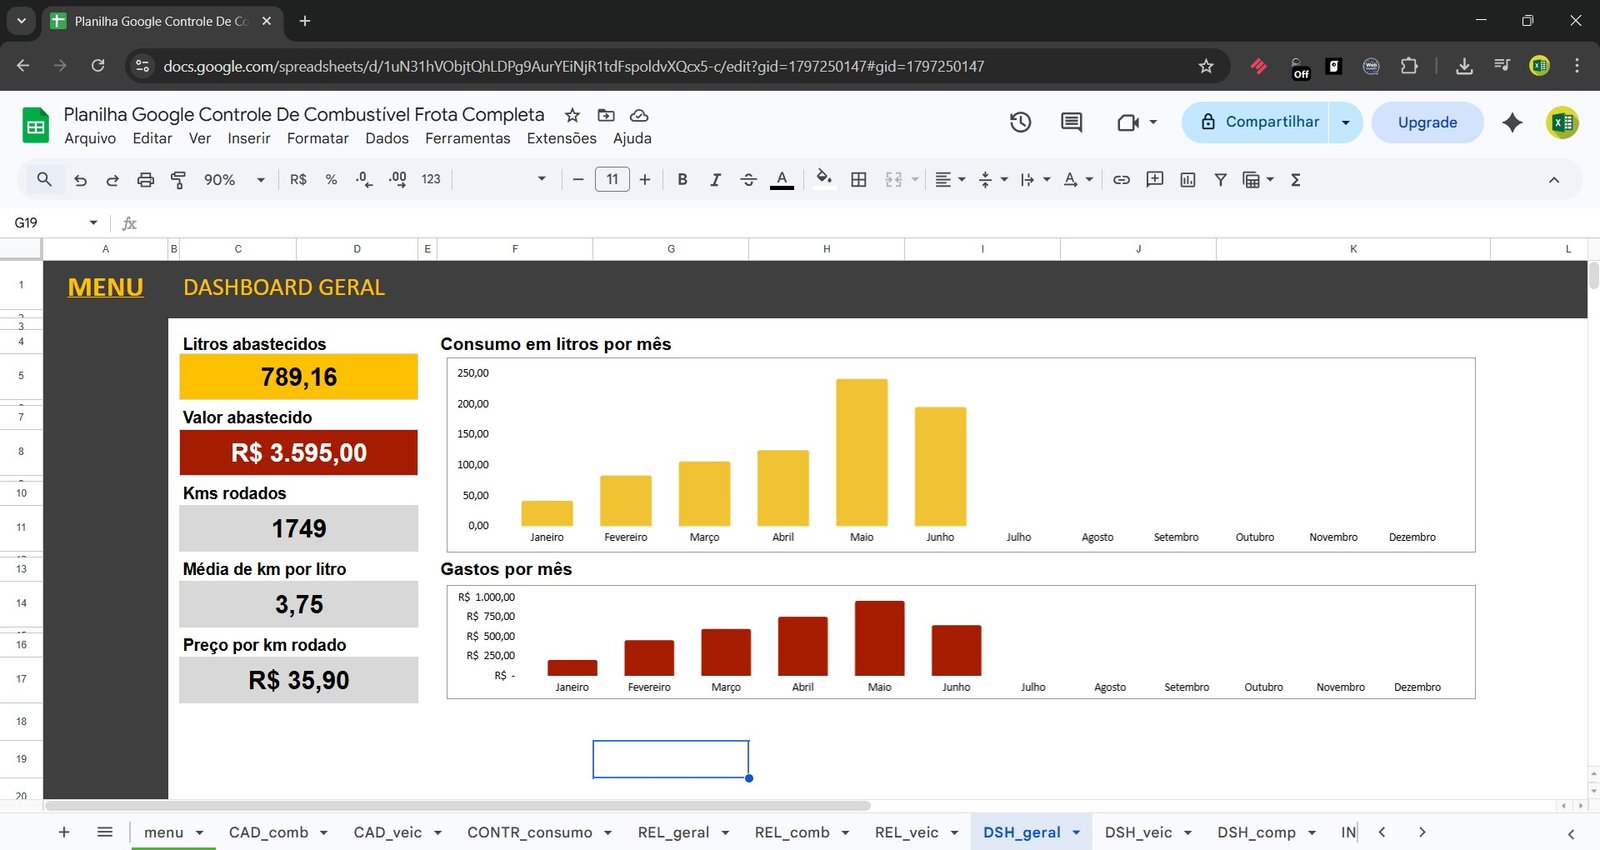Image resolution: width=1600 pixels, height=850 pixels.
Task: Add a new sheet
Action: tap(64, 832)
